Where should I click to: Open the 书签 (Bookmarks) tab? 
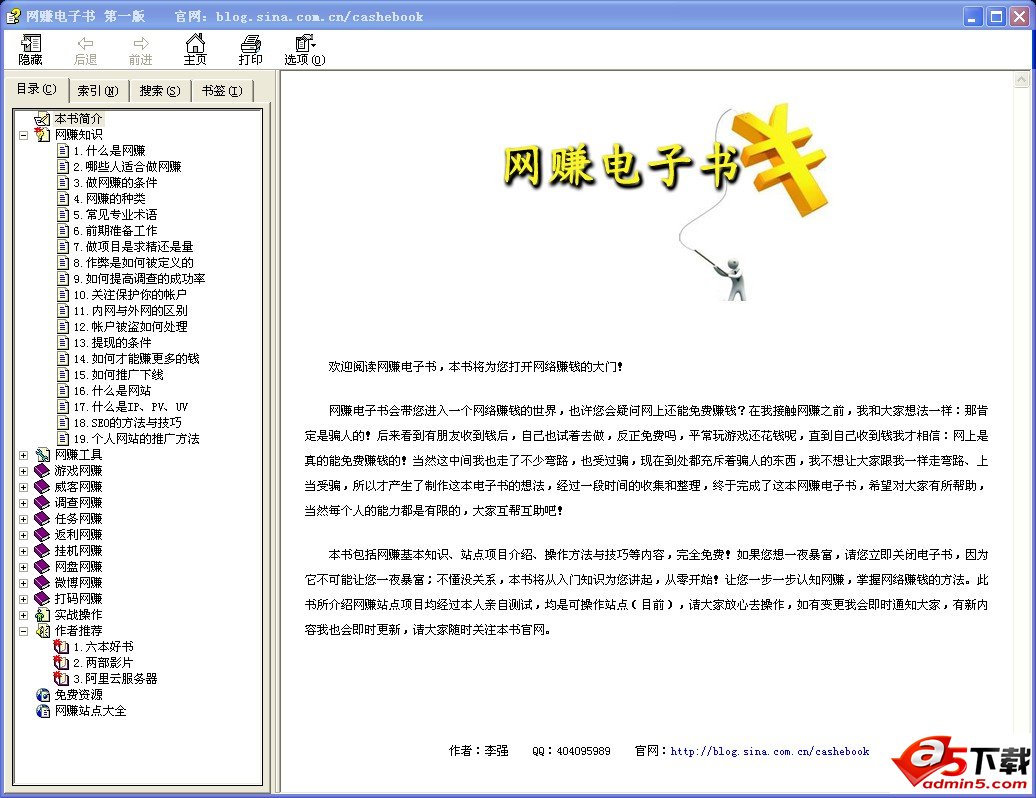coord(221,91)
